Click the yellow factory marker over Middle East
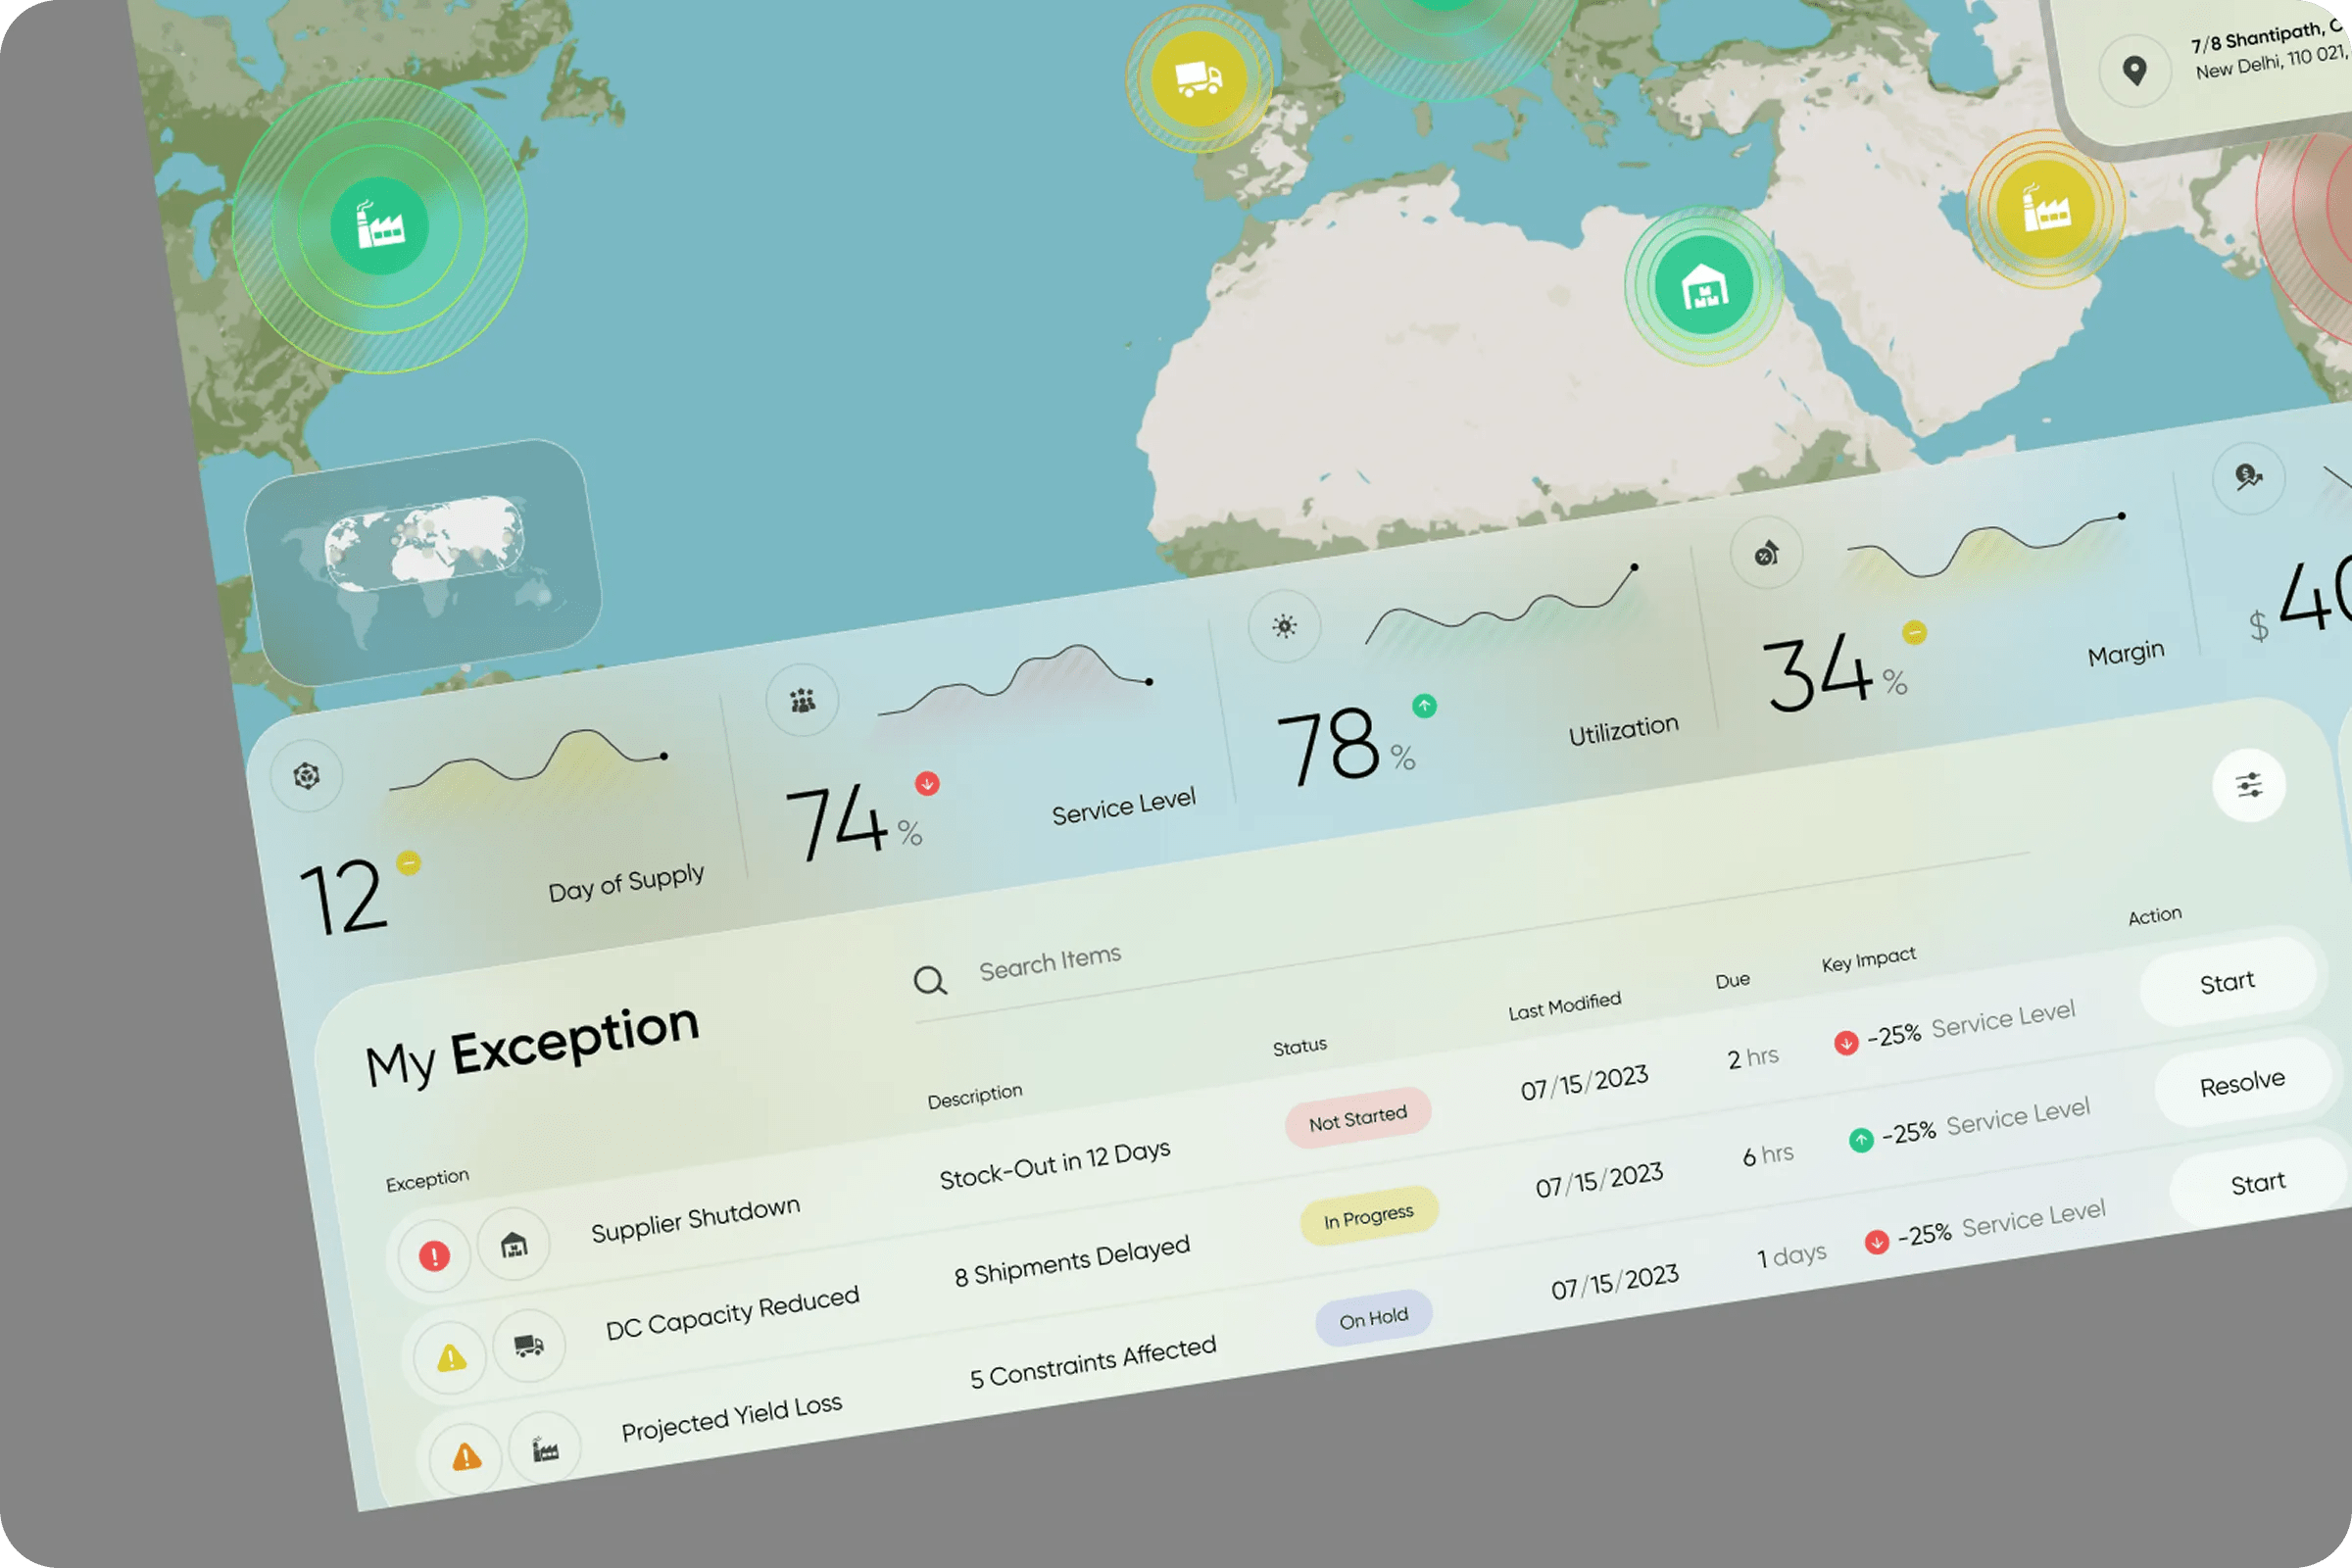Viewport: 2352px width, 1568px height. pyautogui.click(x=2045, y=209)
